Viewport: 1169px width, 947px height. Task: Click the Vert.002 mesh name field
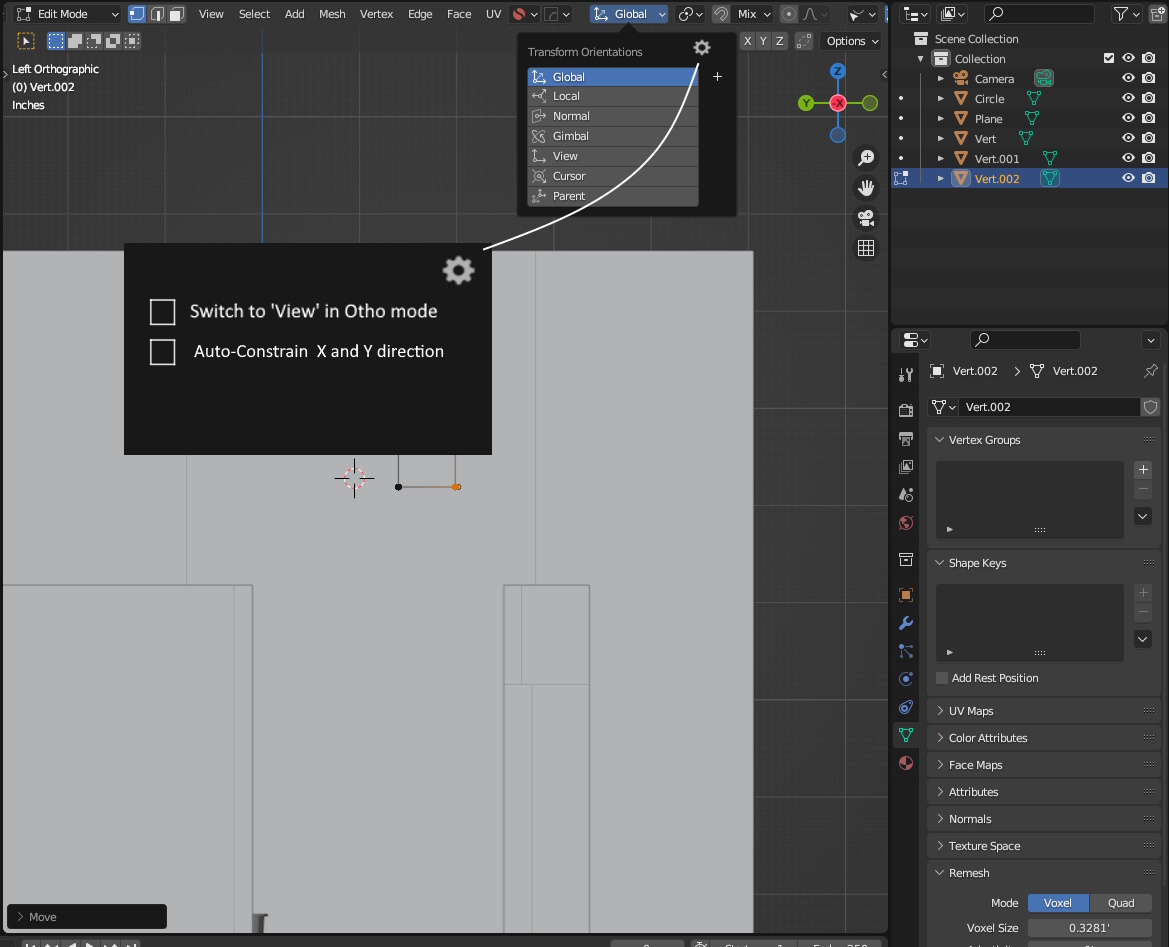point(1049,407)
